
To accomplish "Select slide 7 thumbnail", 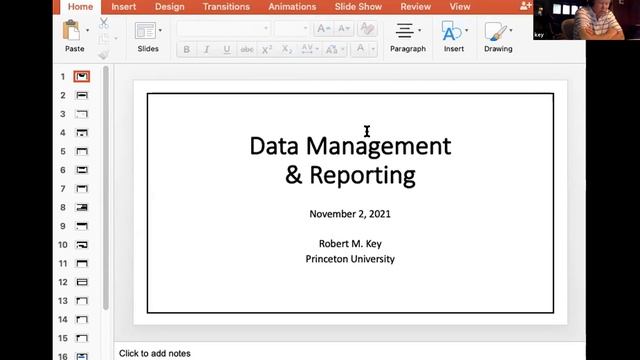I will [x=82, y=189].
